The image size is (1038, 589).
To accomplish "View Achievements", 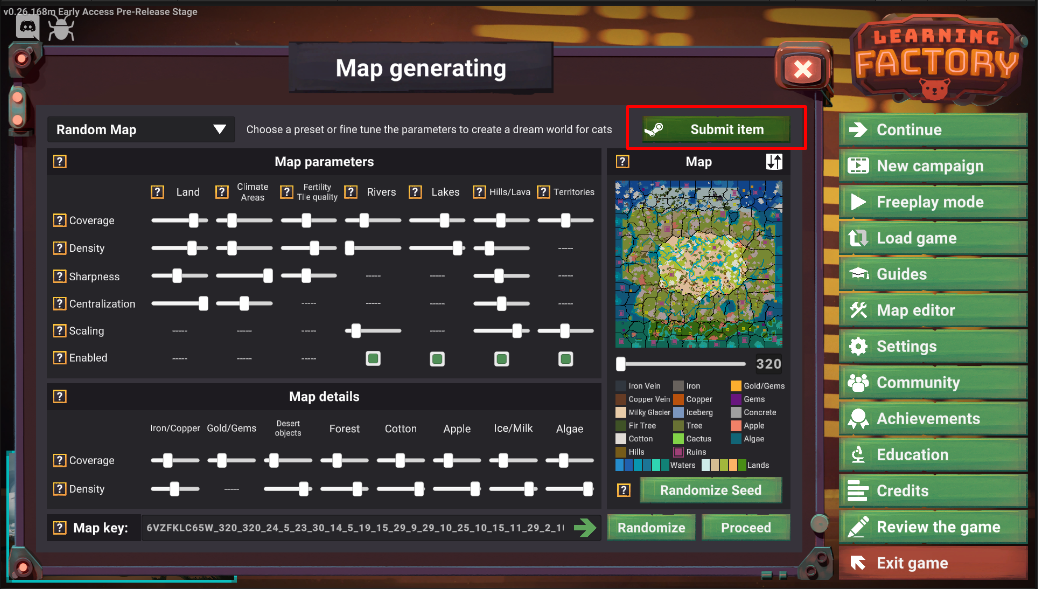I will (933, 419).
